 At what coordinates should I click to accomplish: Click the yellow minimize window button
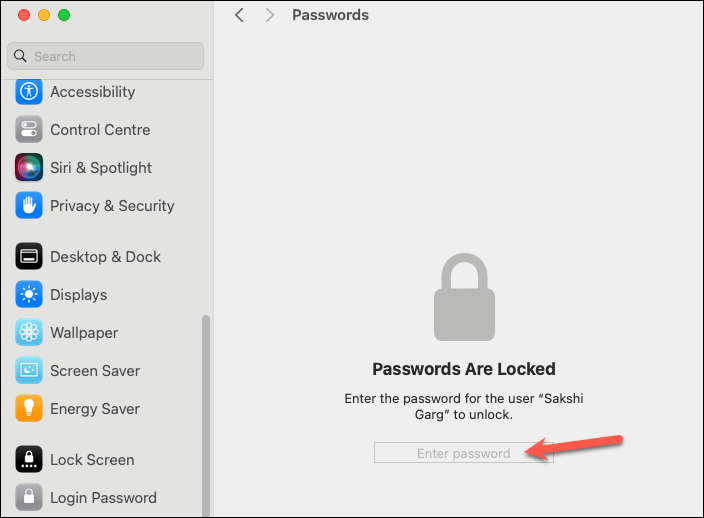(x=44, y=15)
